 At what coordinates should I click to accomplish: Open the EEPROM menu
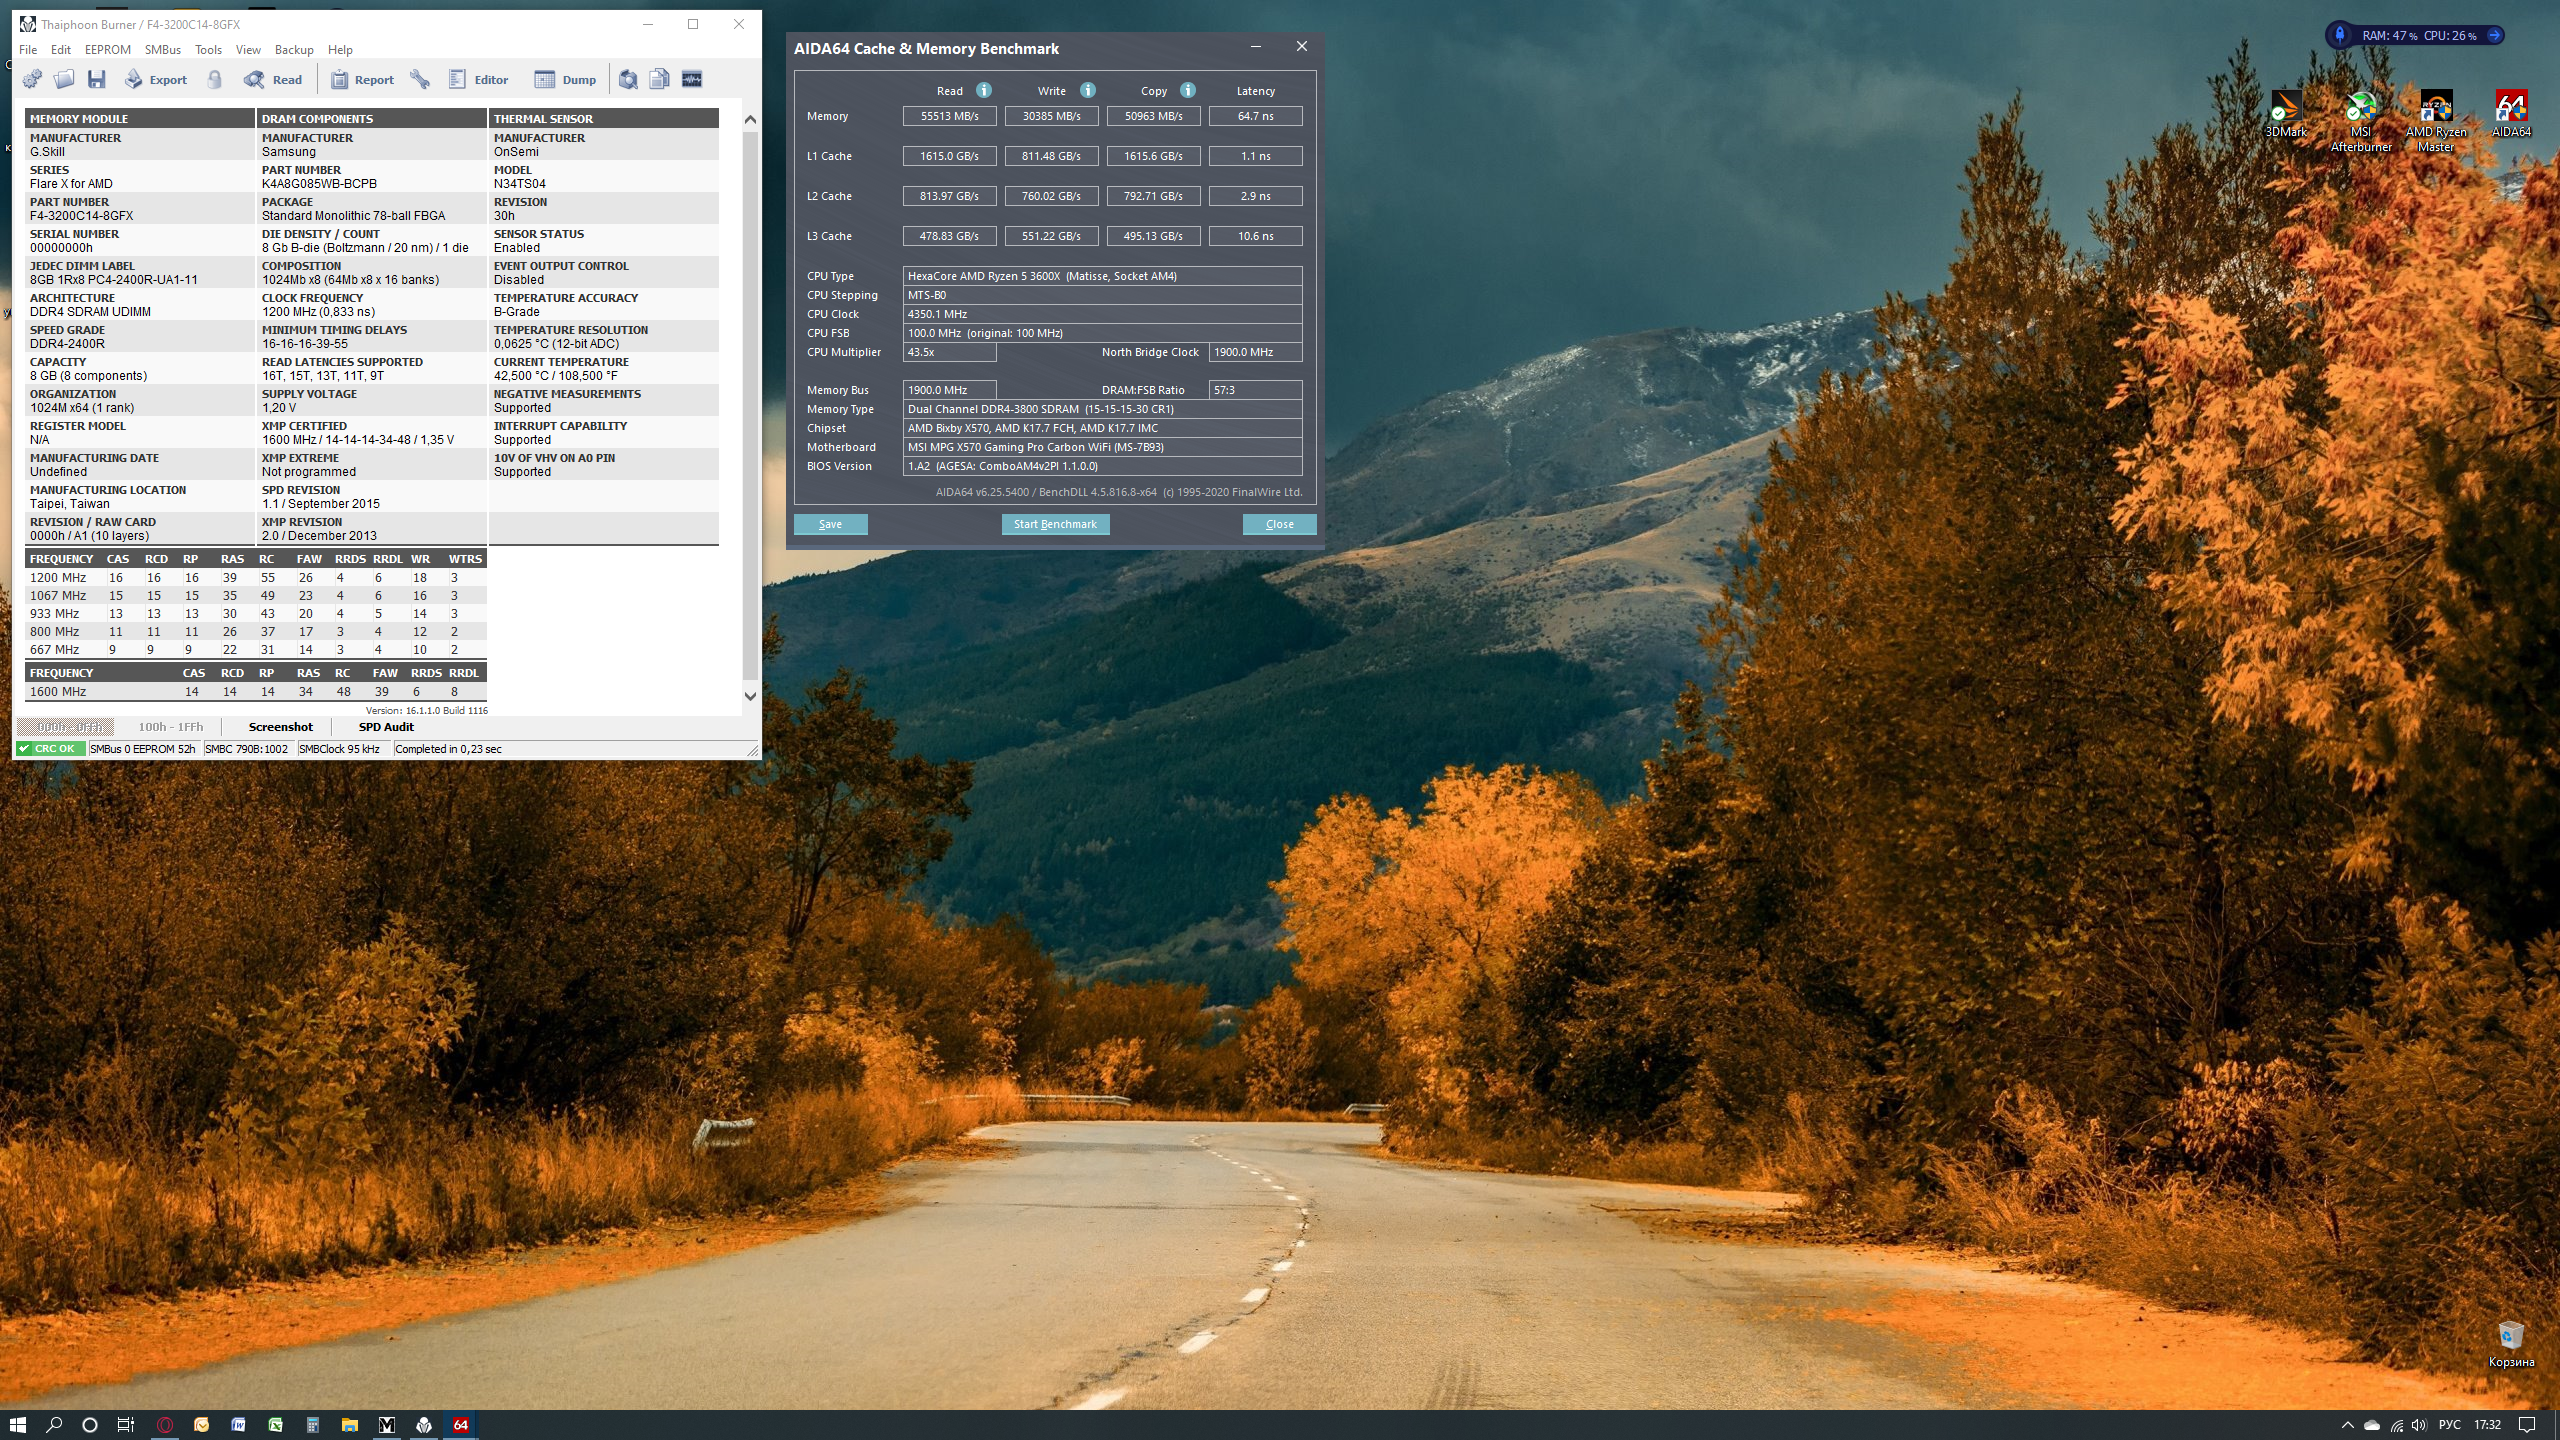pos(107,49)
